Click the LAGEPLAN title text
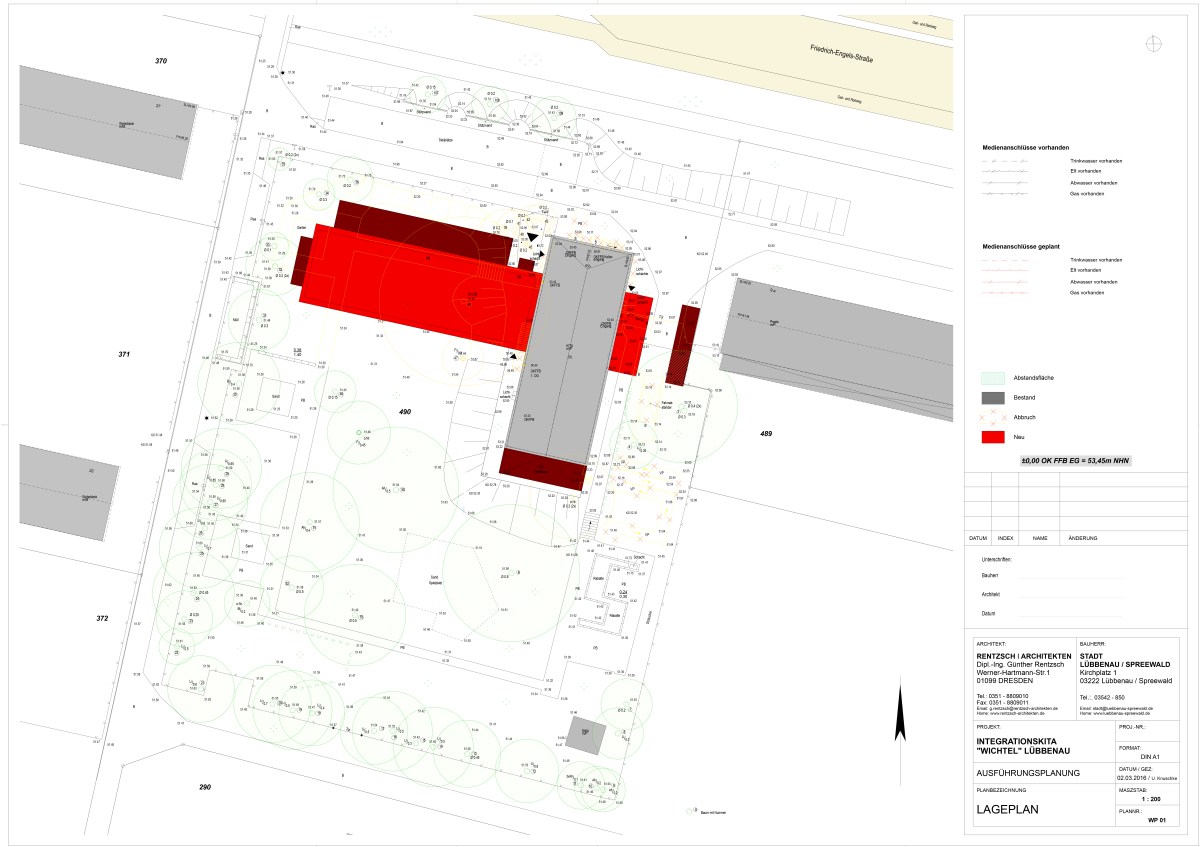 pos(1010,811)
